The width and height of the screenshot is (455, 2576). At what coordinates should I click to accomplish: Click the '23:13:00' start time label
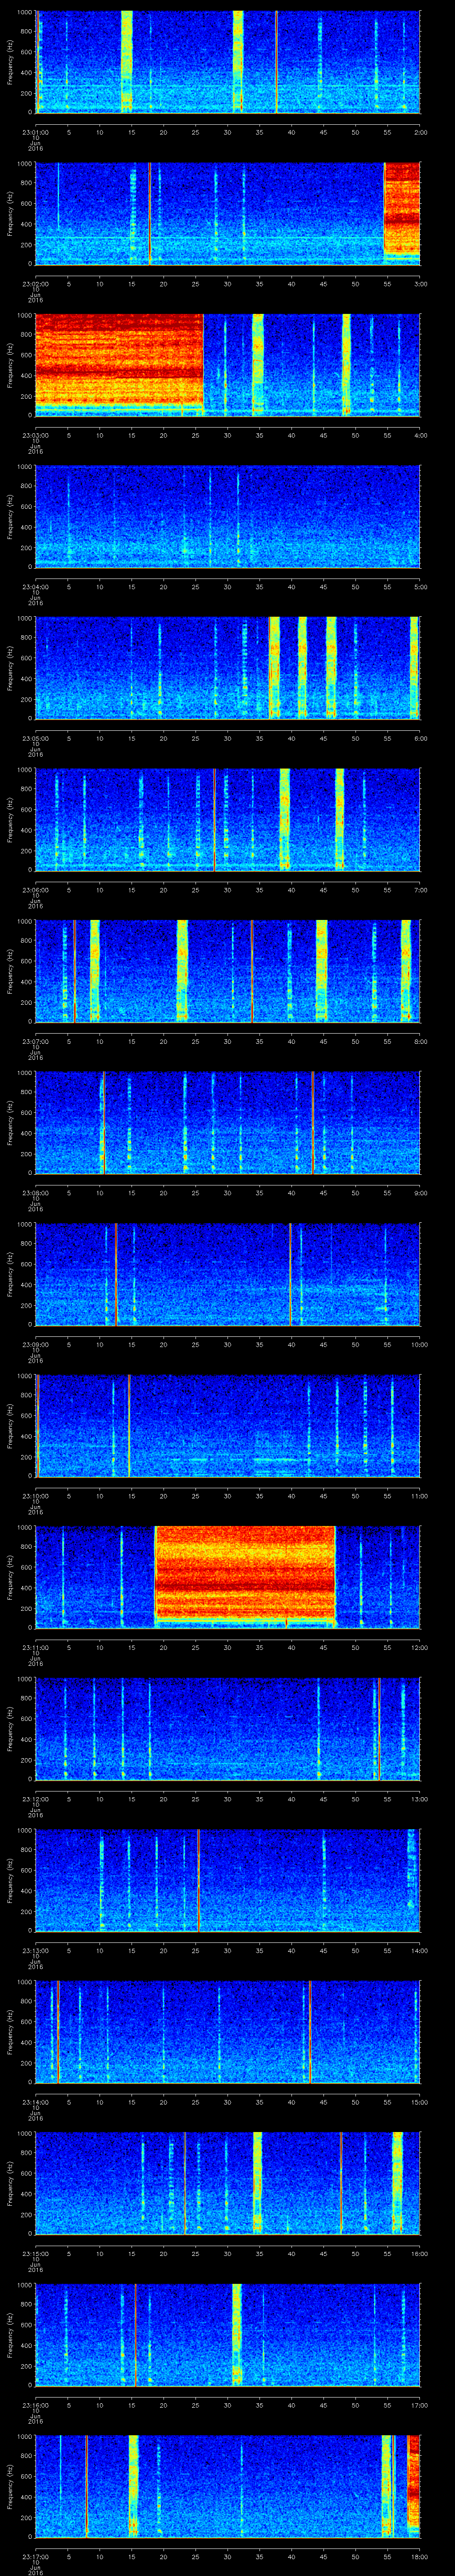point(35,1950)
